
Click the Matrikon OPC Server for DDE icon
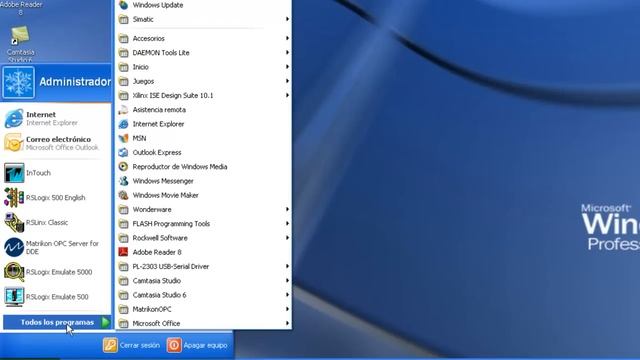[x=14, y=247]
